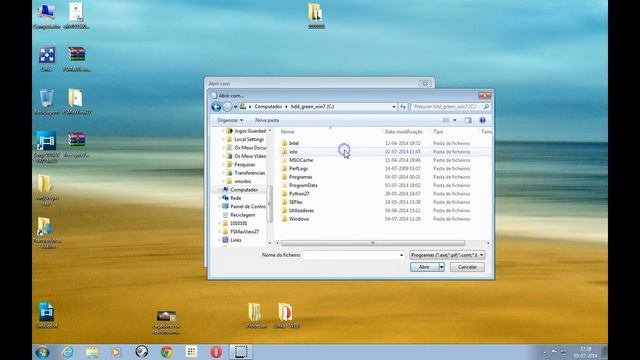The image size is (640, 360).
Task: Select Os Meus Documentos in the tree
Action: point(250,148)
